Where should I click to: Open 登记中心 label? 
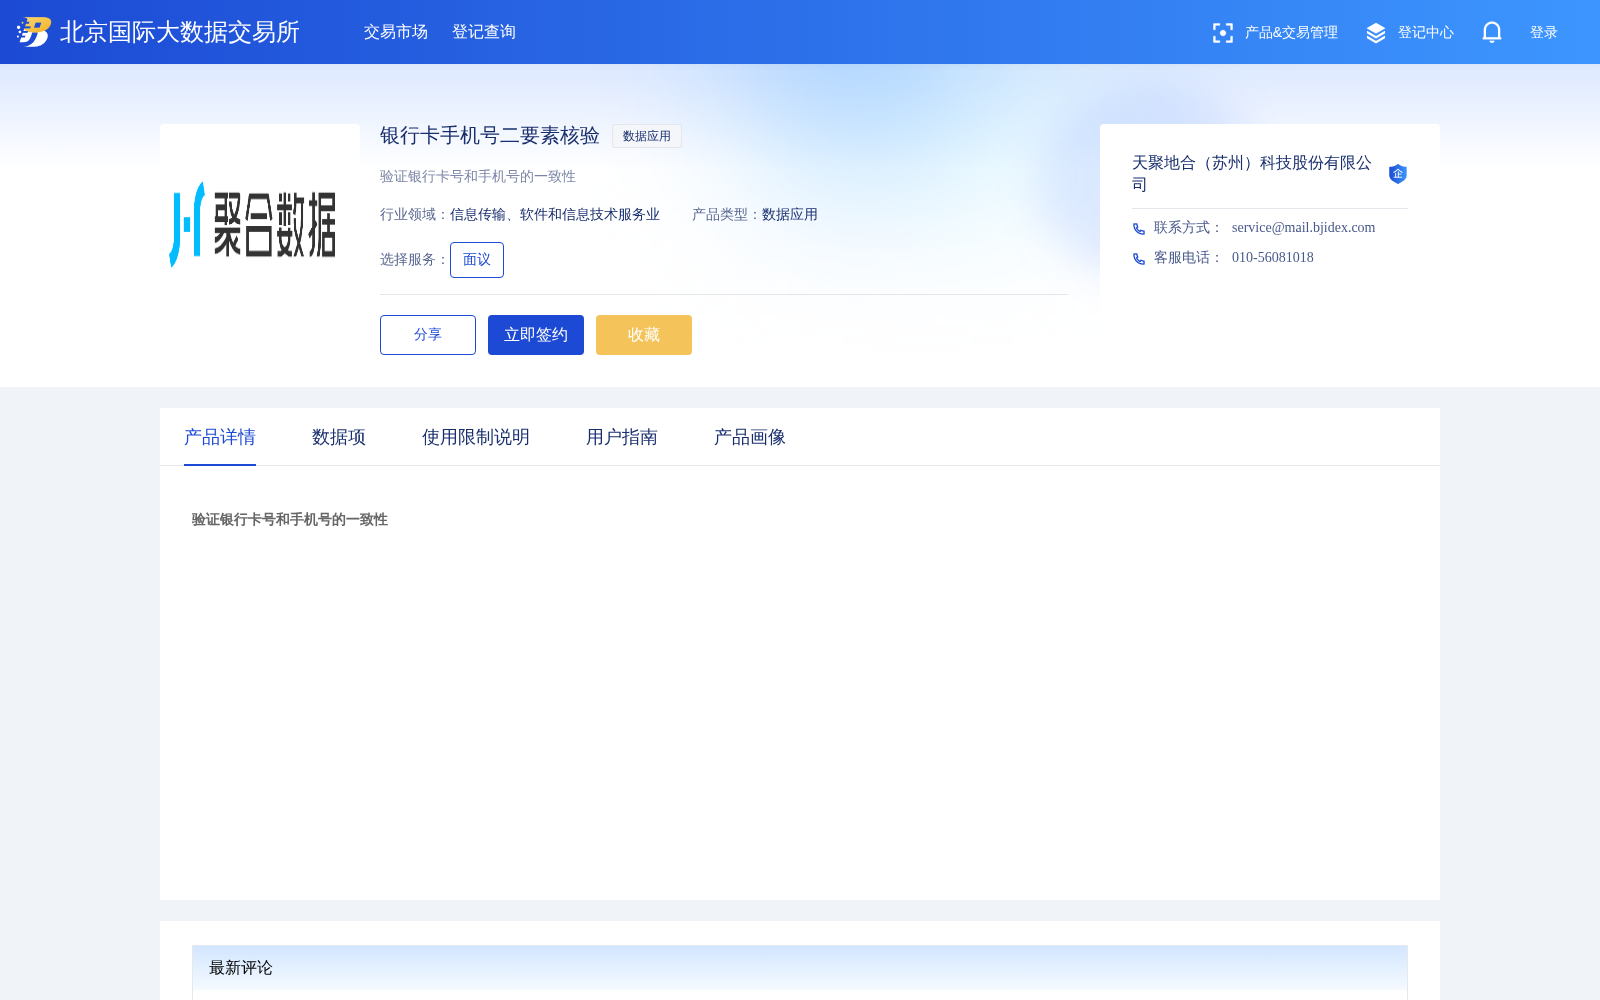coord(1426,33)
